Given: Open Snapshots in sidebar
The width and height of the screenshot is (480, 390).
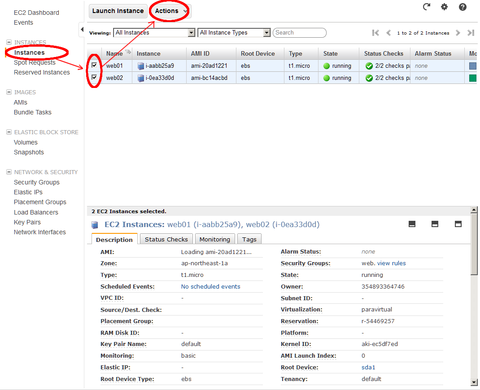Looking at the screenshot, I should [x=29, y=152].
